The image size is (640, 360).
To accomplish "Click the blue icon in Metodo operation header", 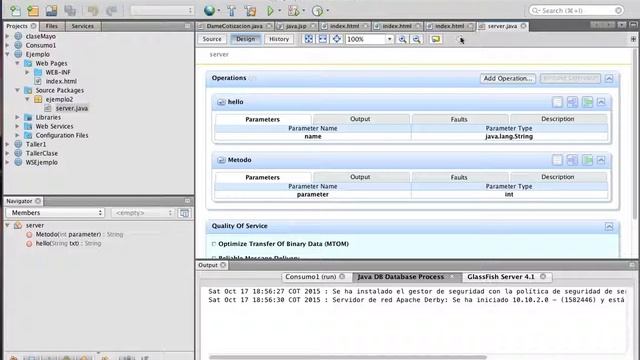I will point(572,160).
